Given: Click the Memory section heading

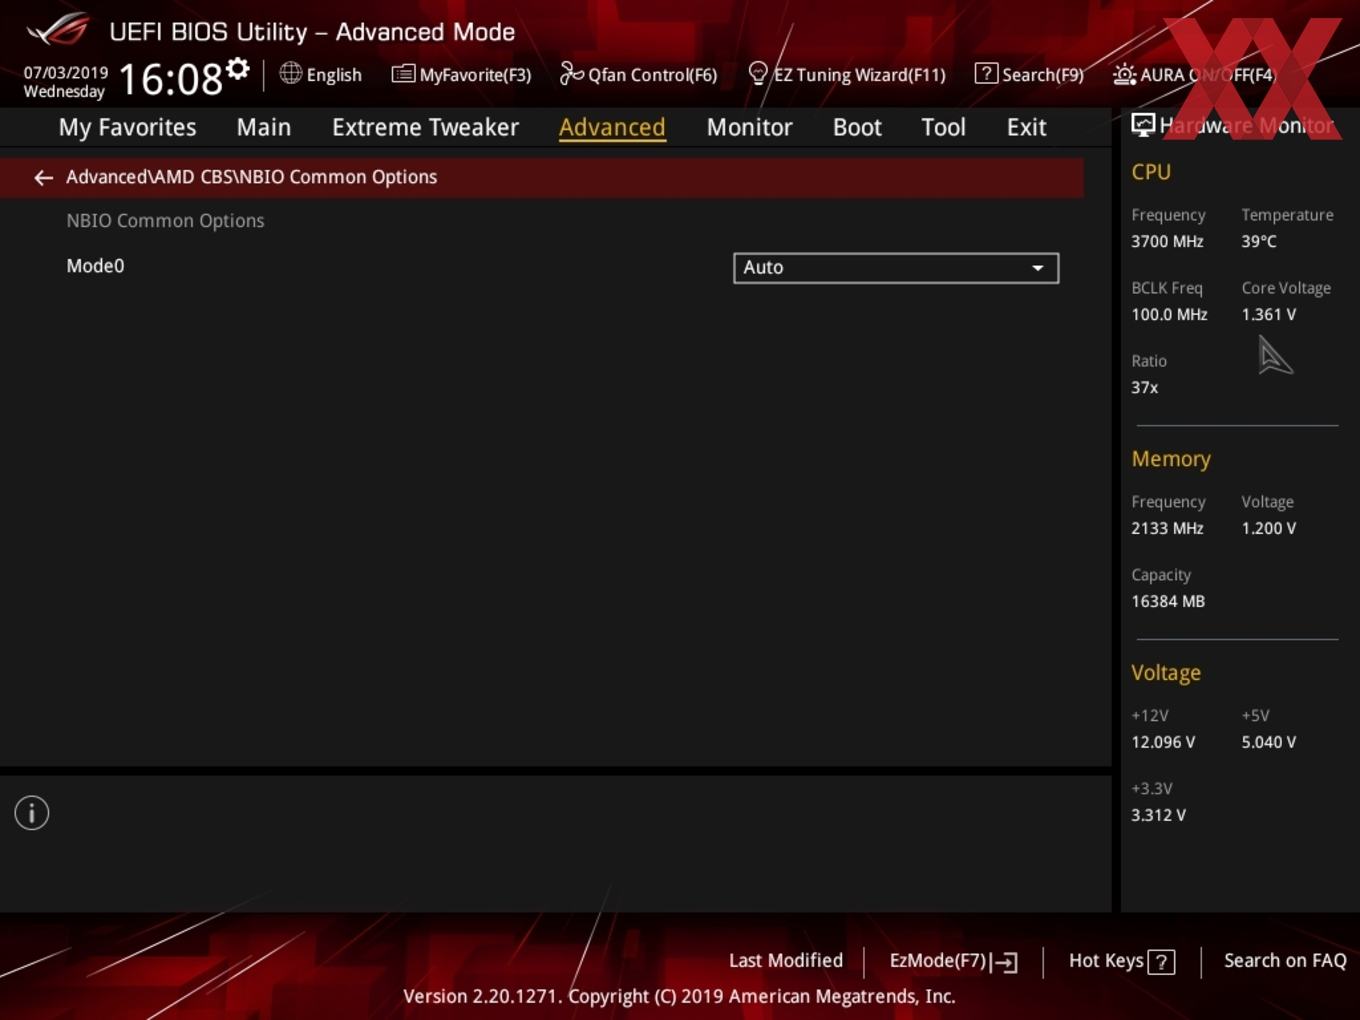Looking at the screenshot, I should (1171, 459).
